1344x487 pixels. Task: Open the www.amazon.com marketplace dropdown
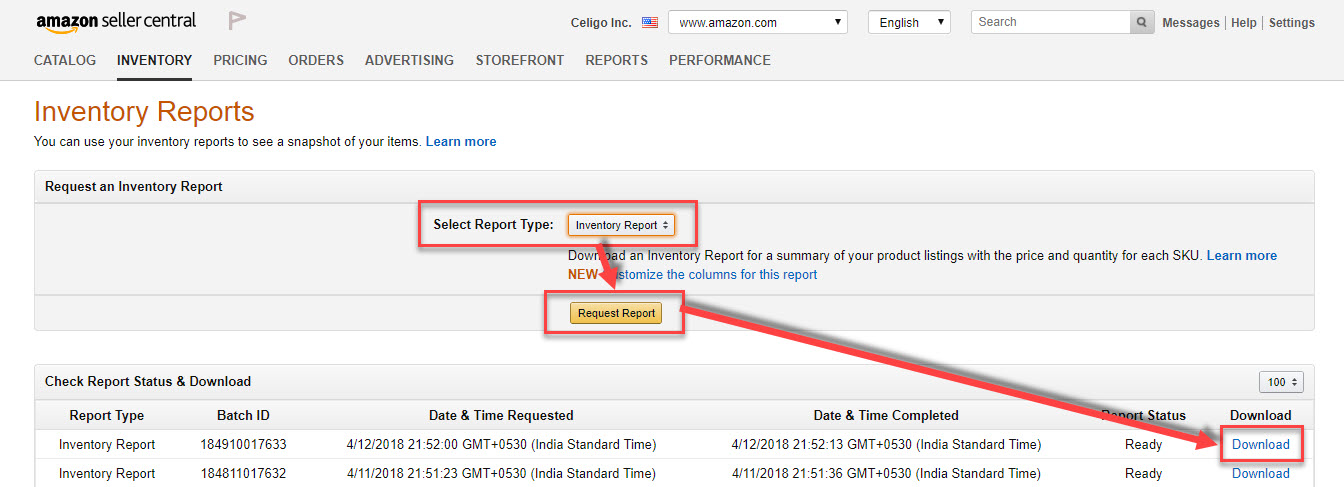[758, 22]
